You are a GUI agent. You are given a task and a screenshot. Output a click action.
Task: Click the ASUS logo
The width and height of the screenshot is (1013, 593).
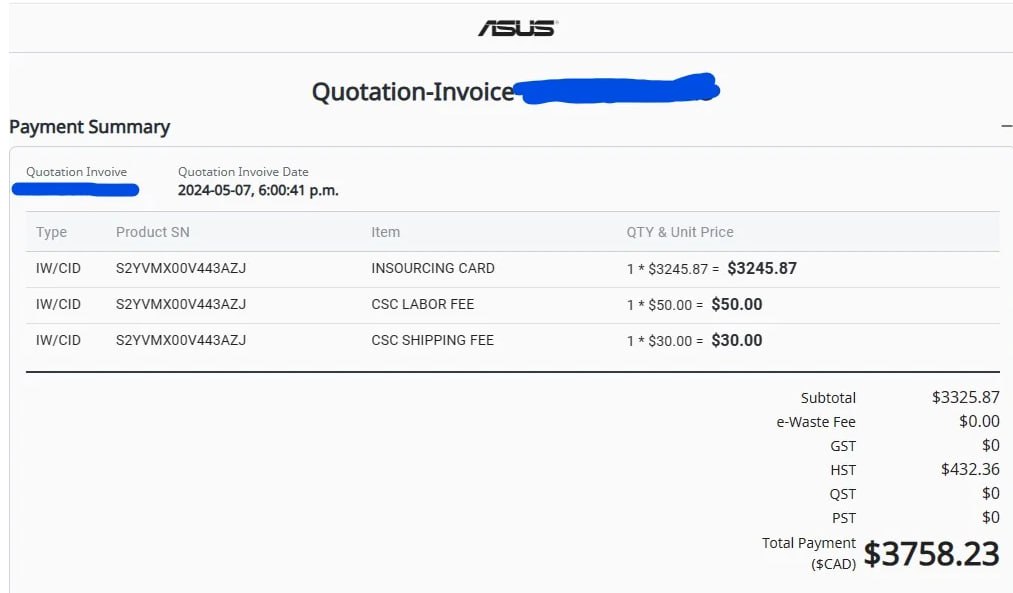pyautogui.click(x=517, y=27)
